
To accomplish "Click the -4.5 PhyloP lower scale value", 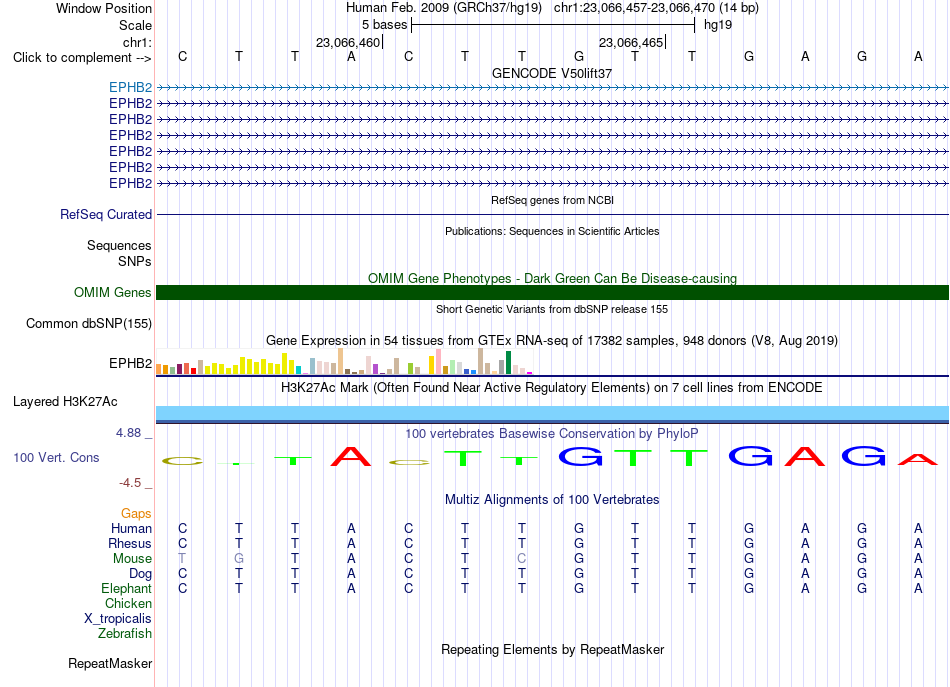I will (x=130, y=483).
